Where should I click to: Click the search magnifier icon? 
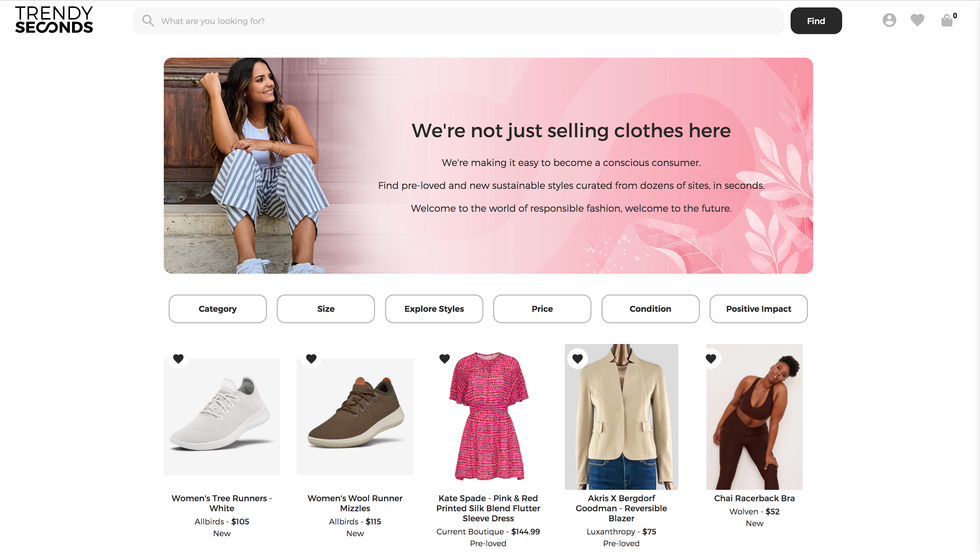(x=148, y=21)
